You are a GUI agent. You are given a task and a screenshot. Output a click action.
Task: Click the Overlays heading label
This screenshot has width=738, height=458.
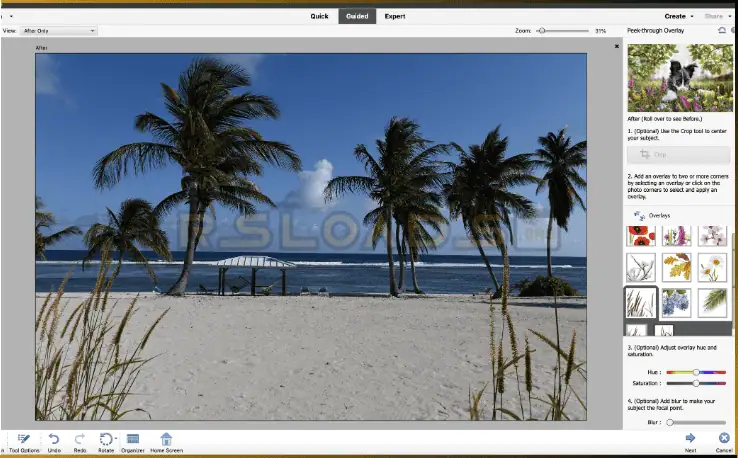pos(659,216)
